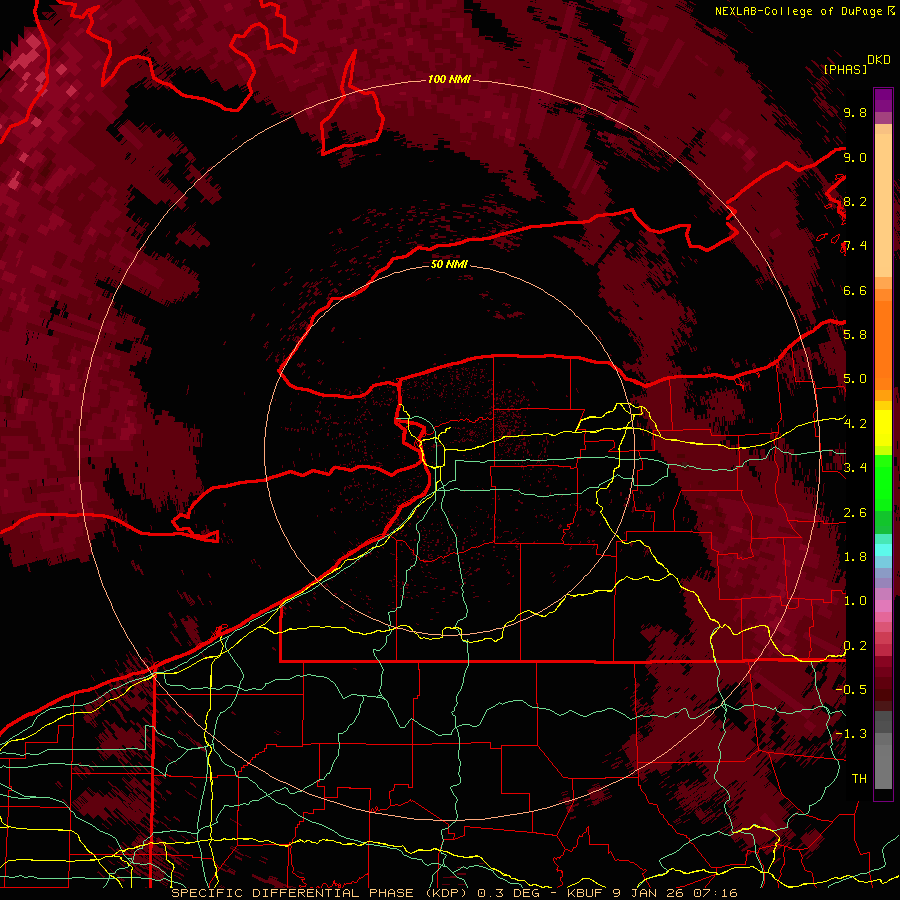Select the 9.8 value on the scale
This screenshot has height=900, width=900.
pyautogui.click(x=855, y=113)
